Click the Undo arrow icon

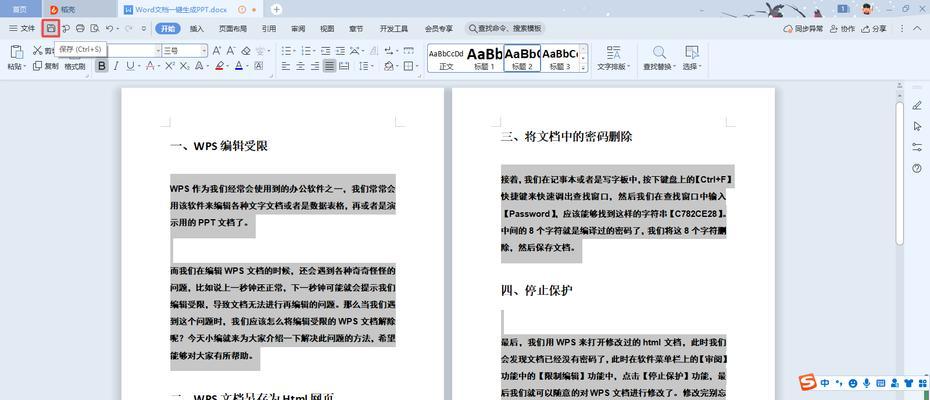[109, 28]
